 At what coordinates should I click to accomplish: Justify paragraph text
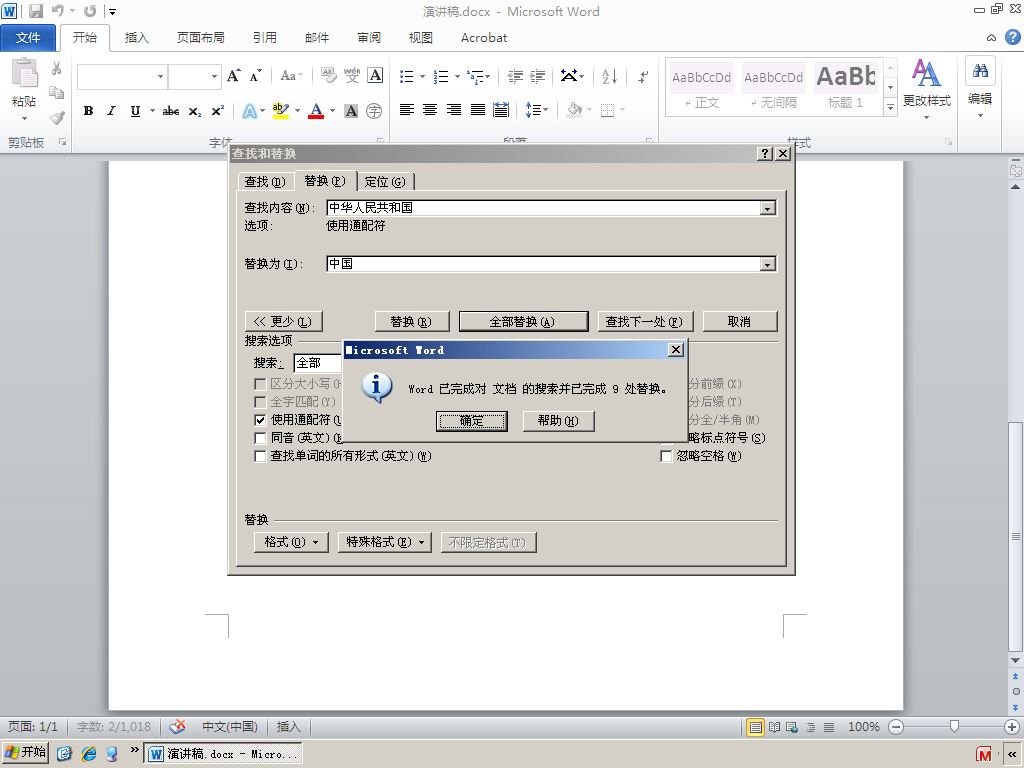(478, 110)
